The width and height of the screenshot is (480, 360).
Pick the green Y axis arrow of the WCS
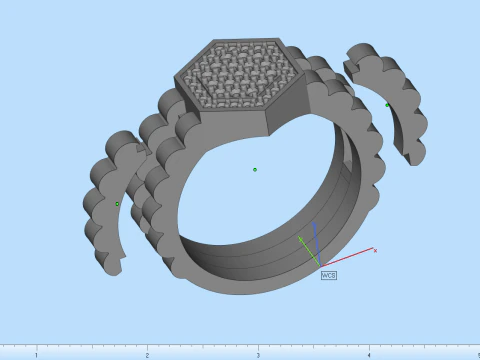click(309, 251)
